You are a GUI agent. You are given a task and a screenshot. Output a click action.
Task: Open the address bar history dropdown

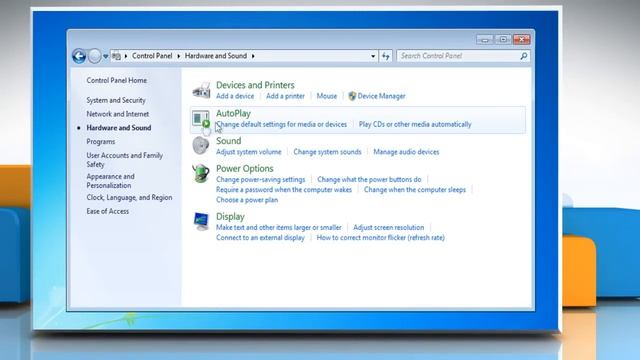373,56
